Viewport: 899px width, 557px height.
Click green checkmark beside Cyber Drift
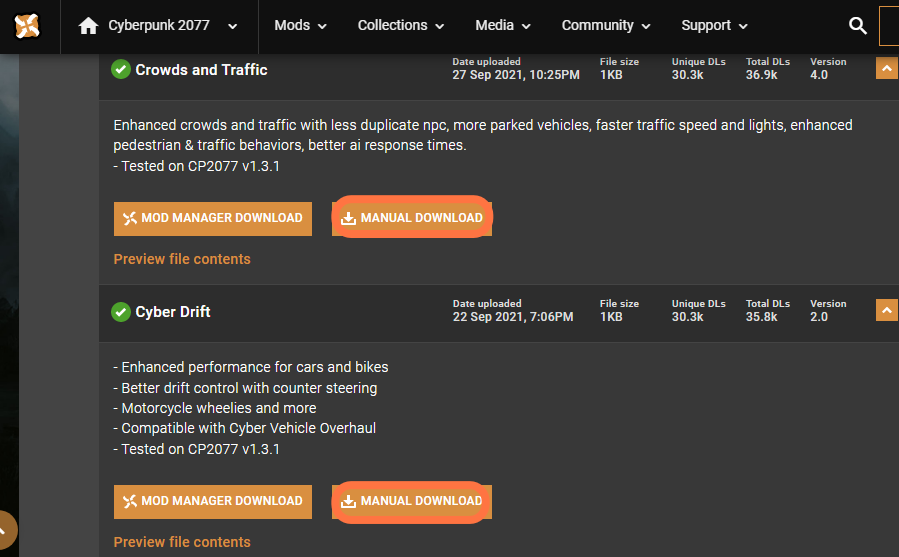120,312
